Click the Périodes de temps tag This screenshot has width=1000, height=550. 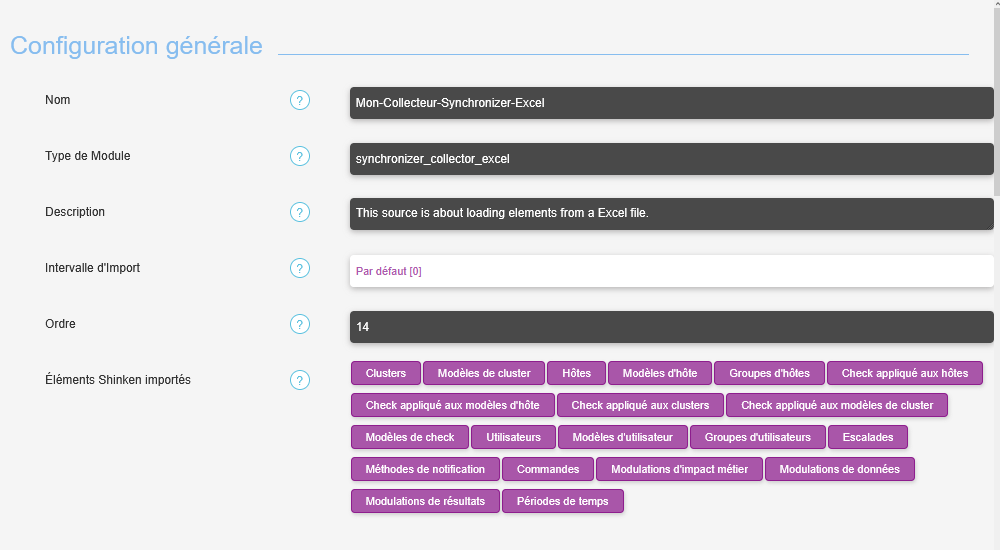tap(562, 501)
